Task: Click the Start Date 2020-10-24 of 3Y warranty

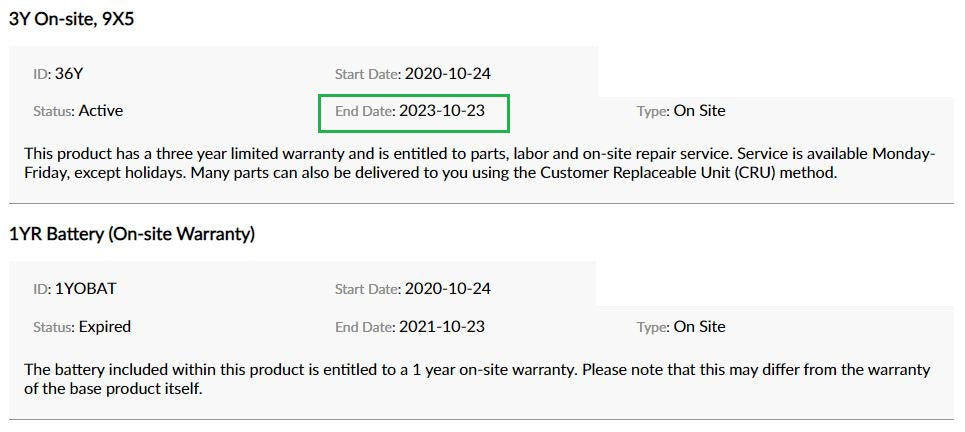Action: pos(447,74)
